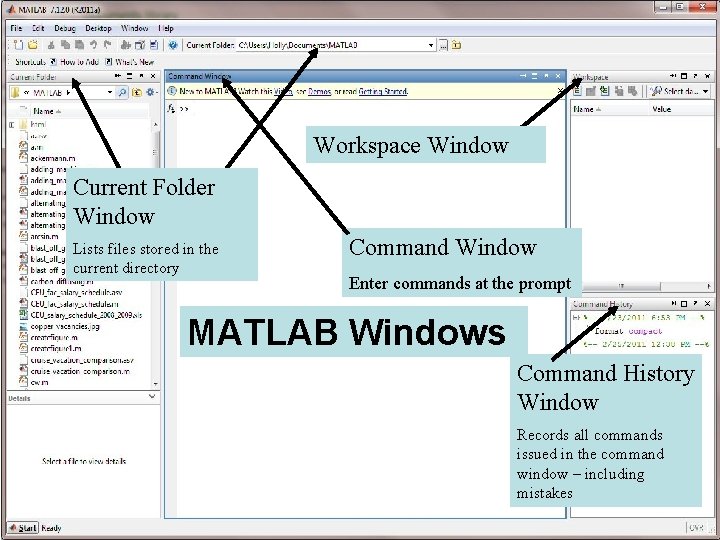Click the How to Add shortcut
The width and height of the screenshot is (720, 540).
coord(74,62)
